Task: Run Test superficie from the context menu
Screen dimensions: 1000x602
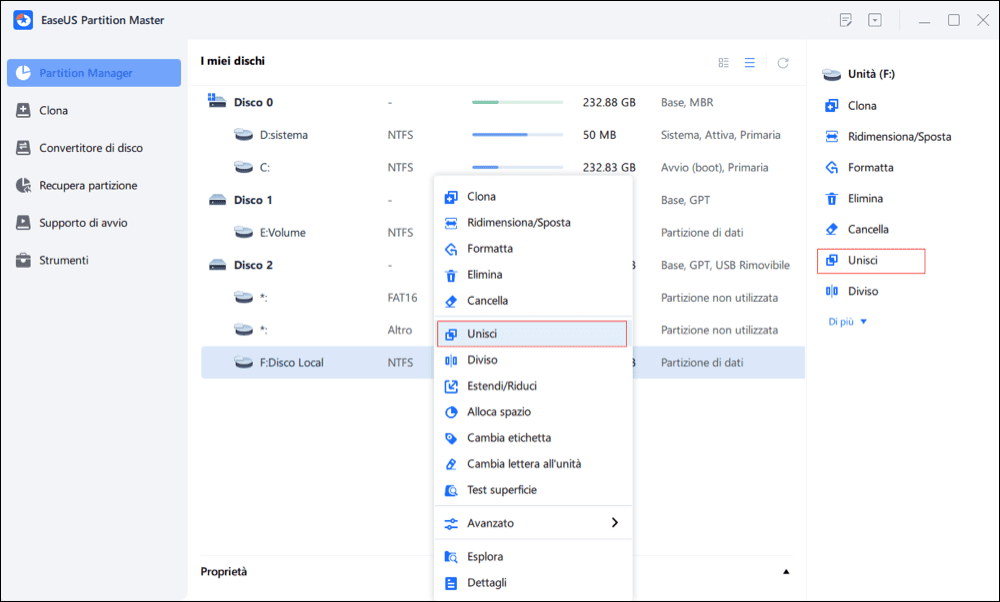Action: tap(533, 490)
